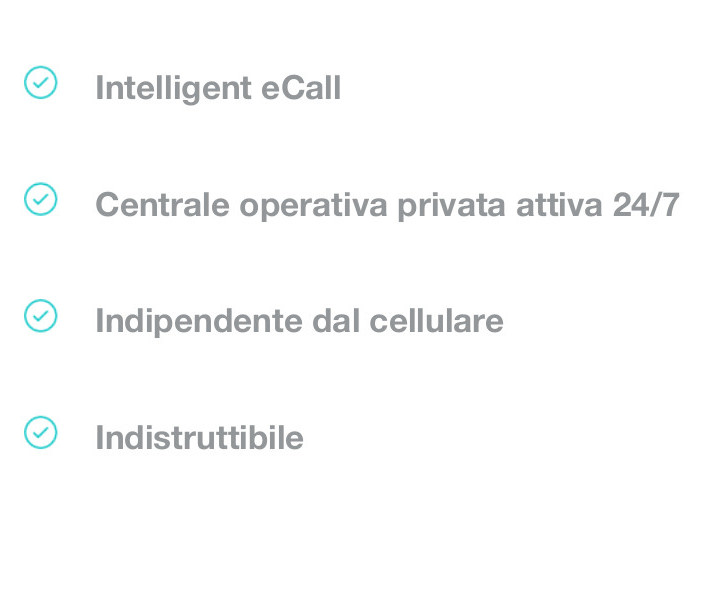Click the word attiva before 24/7

(559, 205)
